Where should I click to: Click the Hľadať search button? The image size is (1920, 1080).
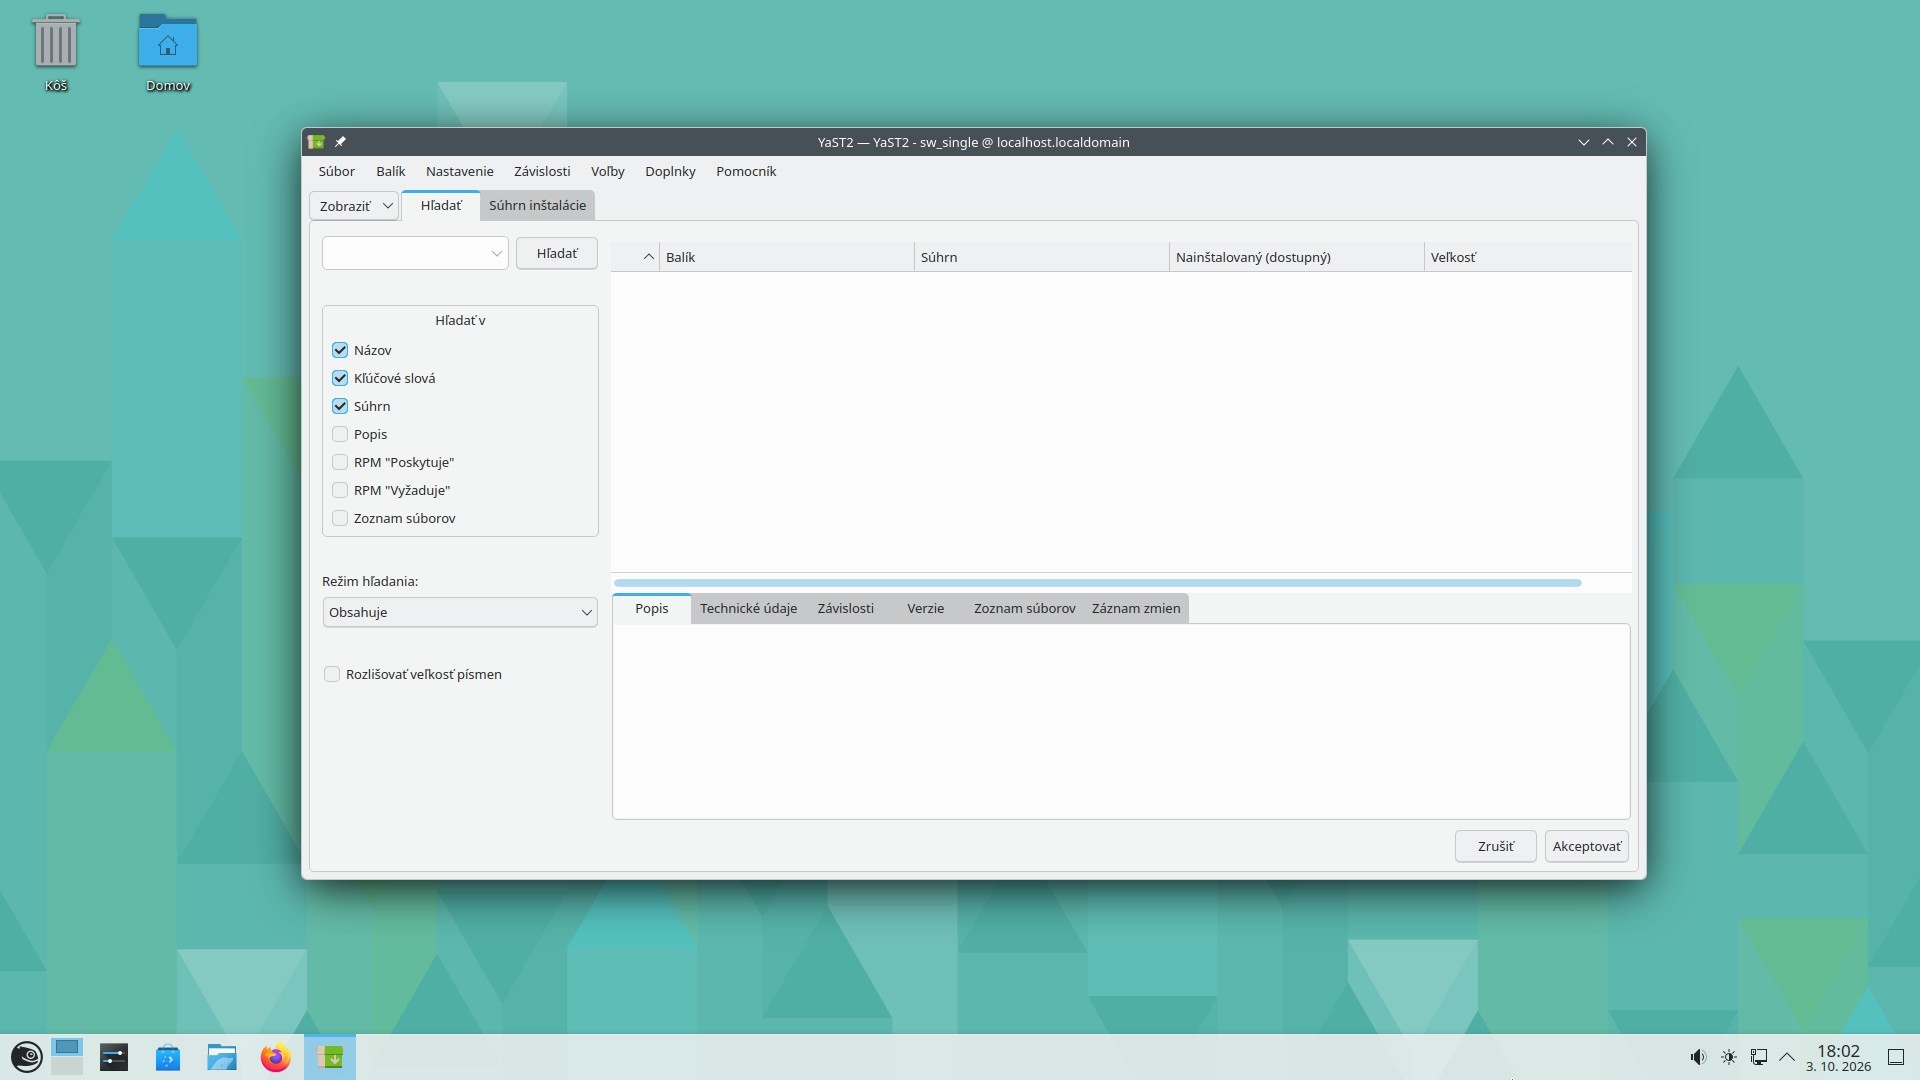(x=557, y=253)
